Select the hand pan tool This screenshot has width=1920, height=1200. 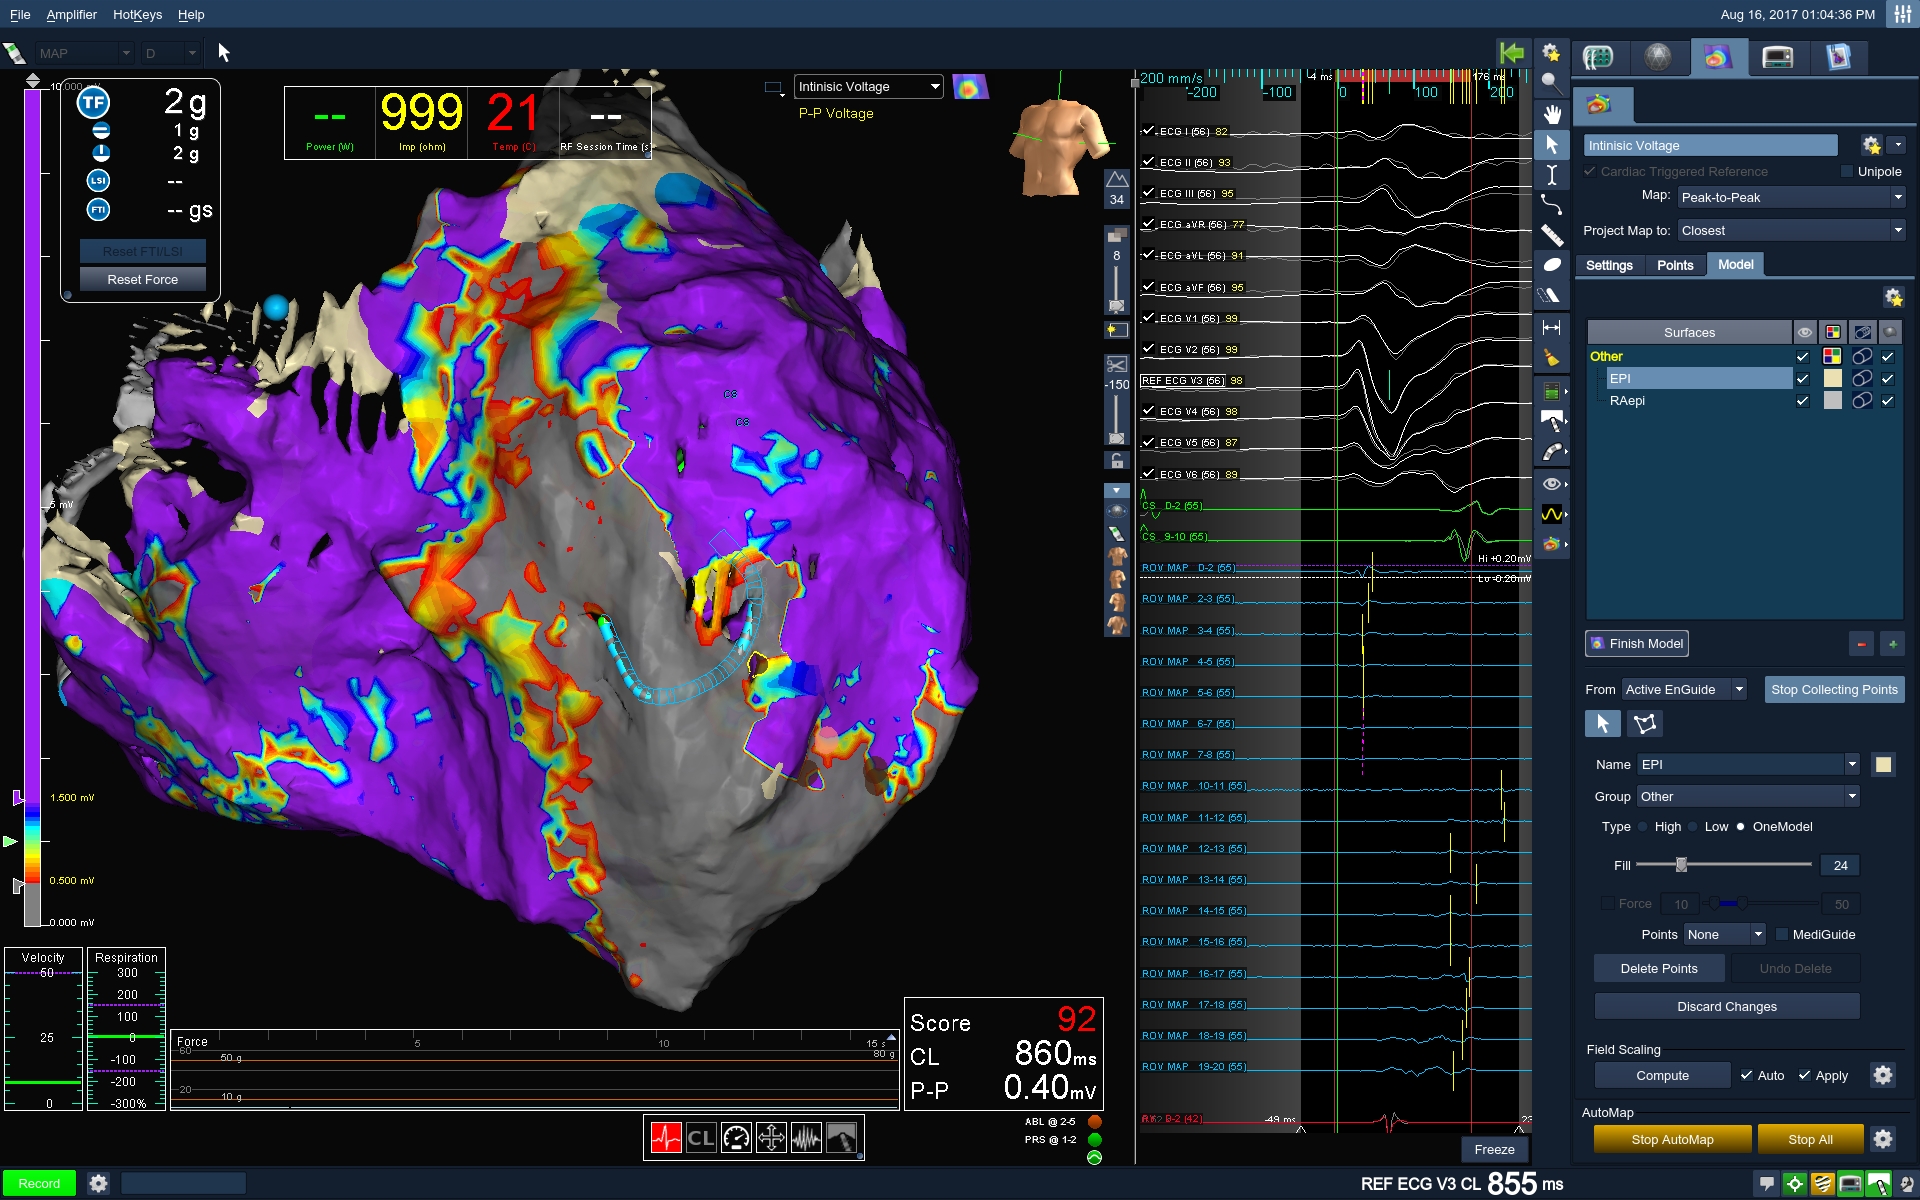click(x=1551, y=114)
